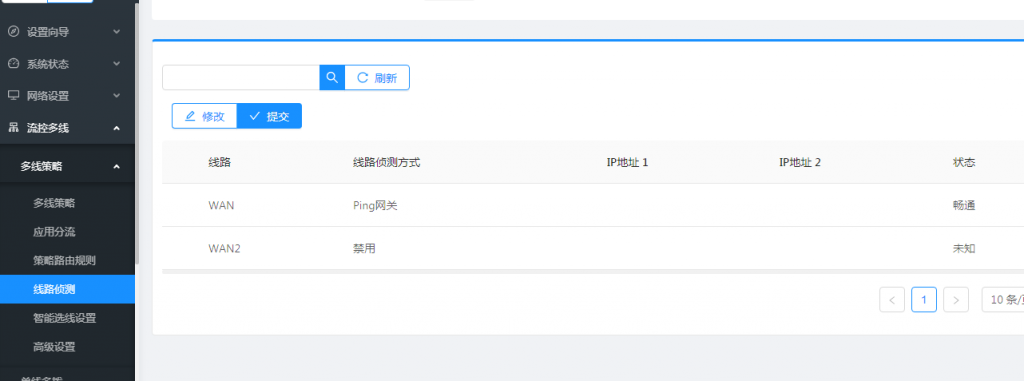Collapse the 流控多线 chevron

[x=116, y=128]
